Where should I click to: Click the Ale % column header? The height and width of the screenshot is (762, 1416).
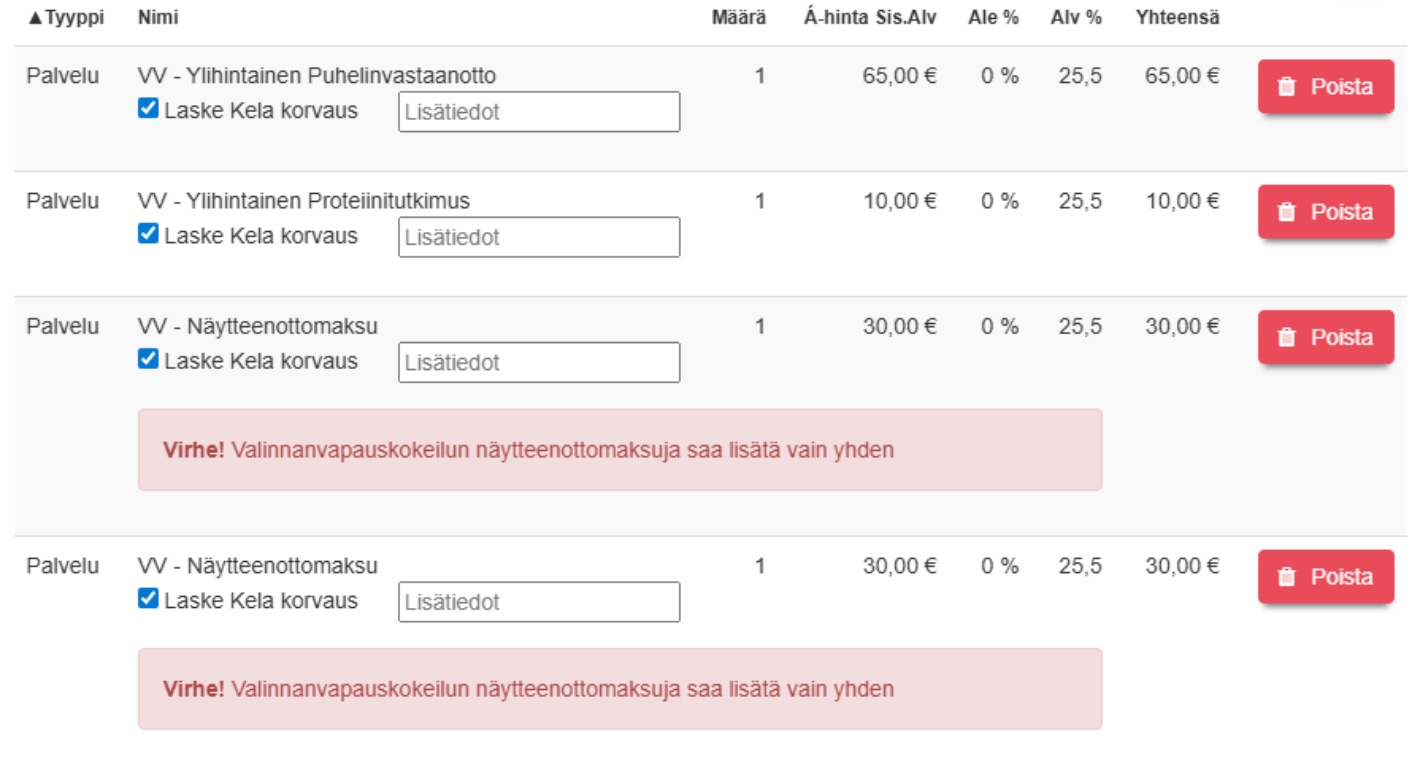(x=993, y=18)
